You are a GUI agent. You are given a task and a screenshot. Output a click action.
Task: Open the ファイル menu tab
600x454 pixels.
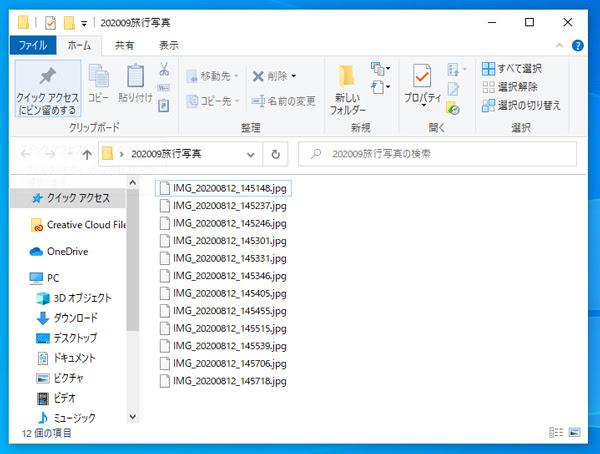tap(33, 45)
